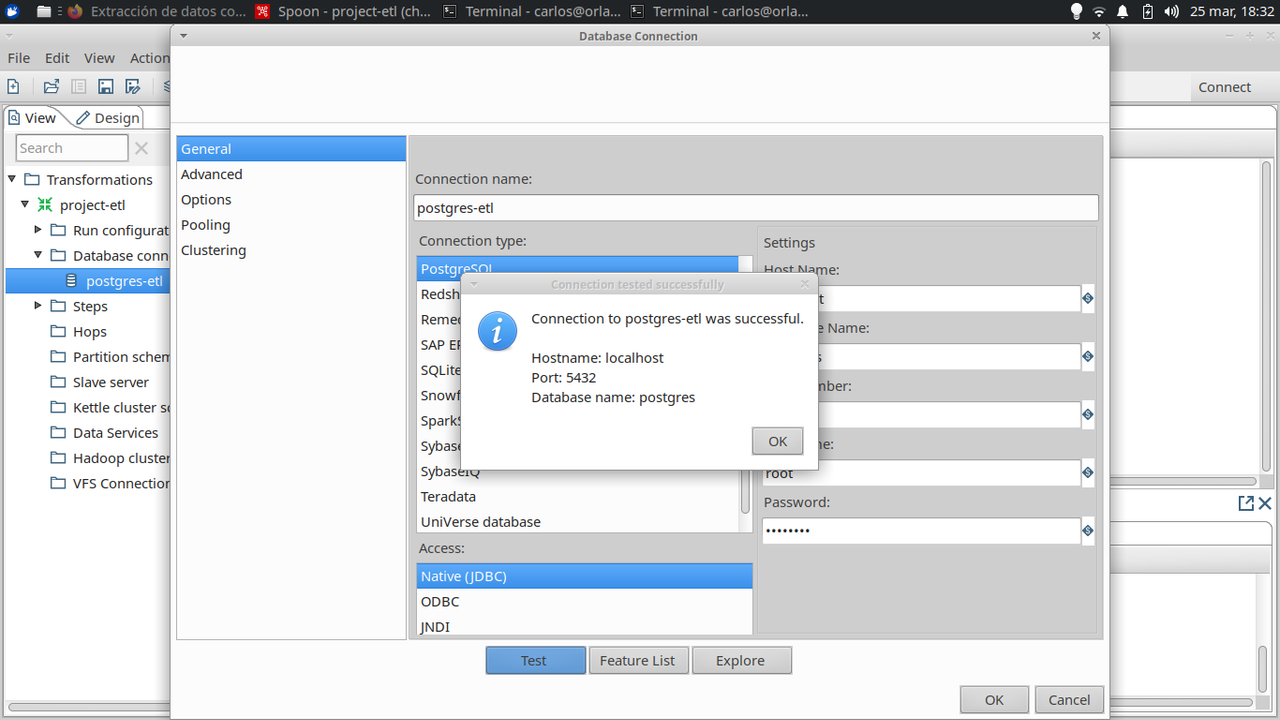Close the results pane with blue X icon

pyautogui.click(x=1265, y=503)
